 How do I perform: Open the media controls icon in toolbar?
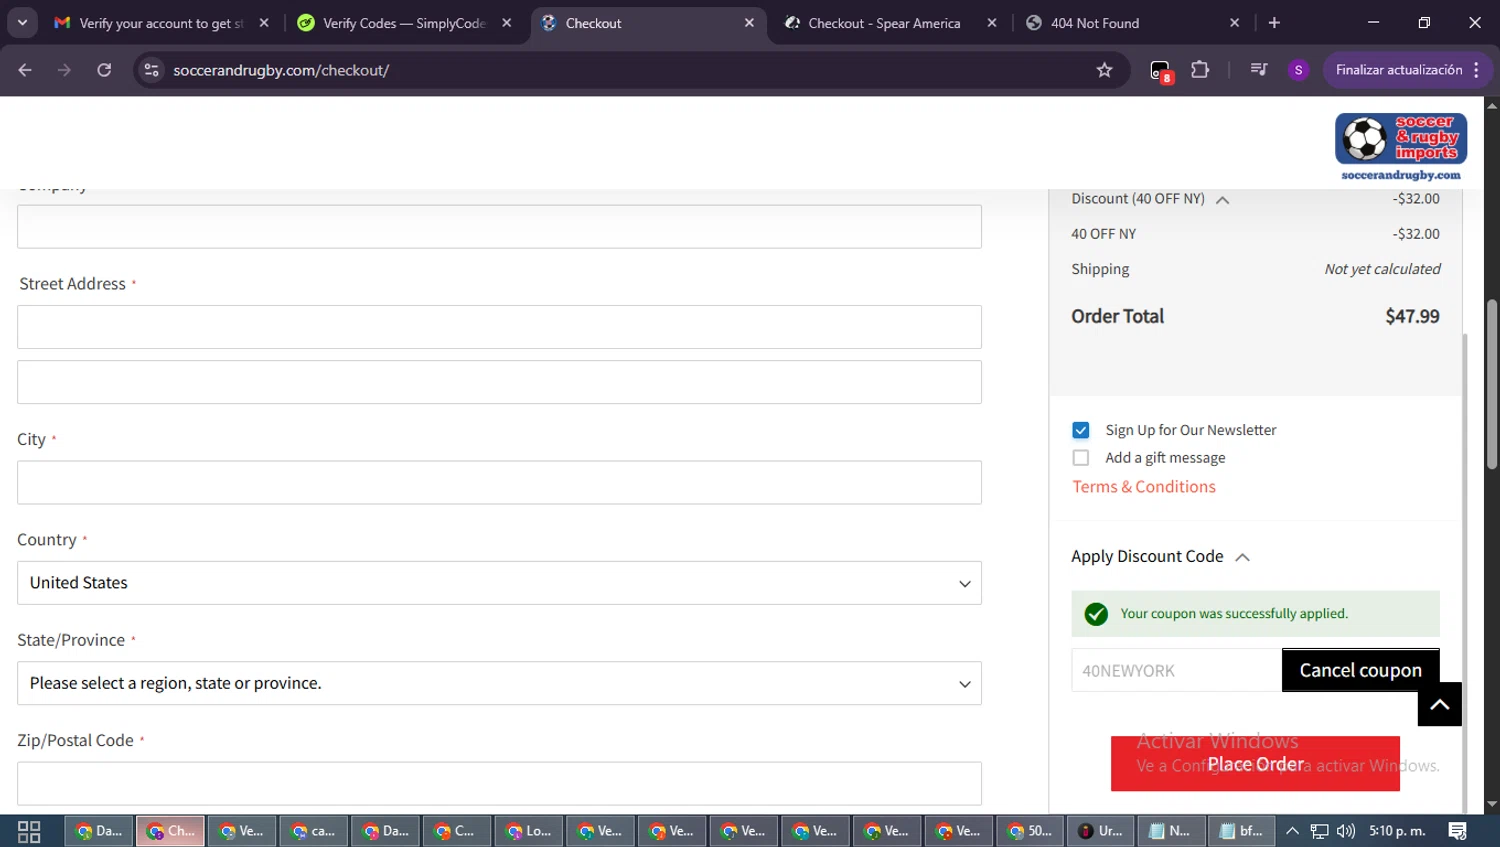click(1259, 70)
